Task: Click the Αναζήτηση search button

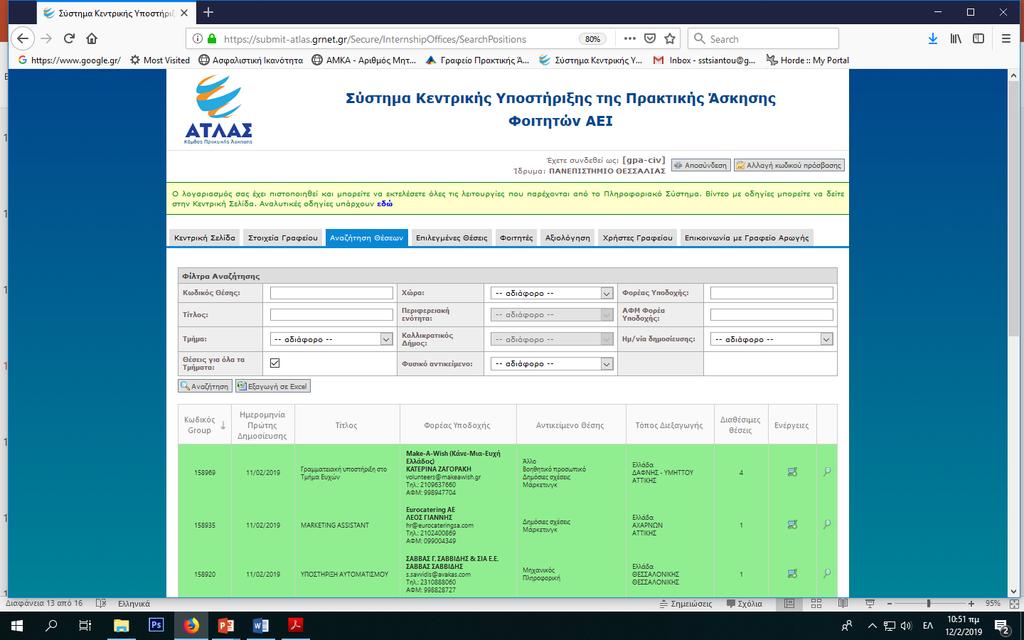Action: [205, 386]
